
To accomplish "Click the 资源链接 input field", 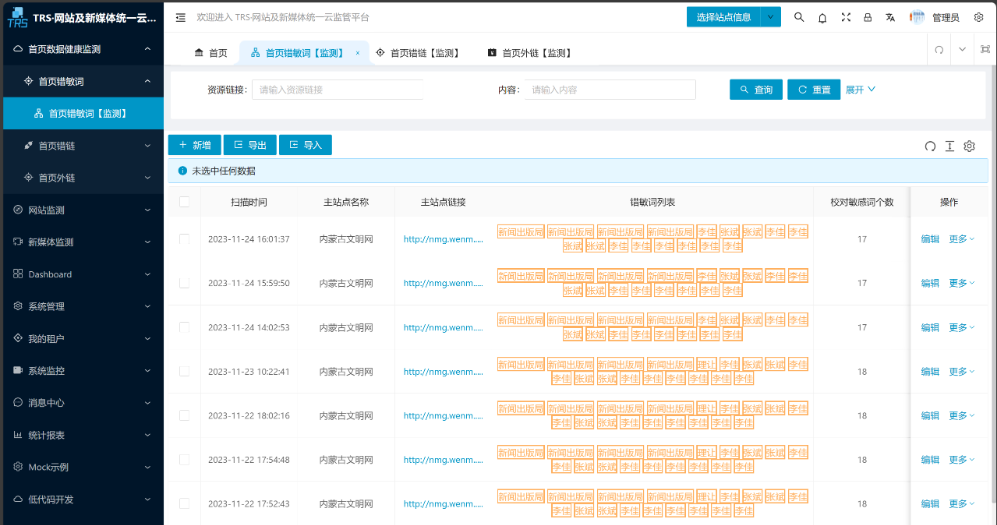I will pyautogui.click(x=338, y=90).
